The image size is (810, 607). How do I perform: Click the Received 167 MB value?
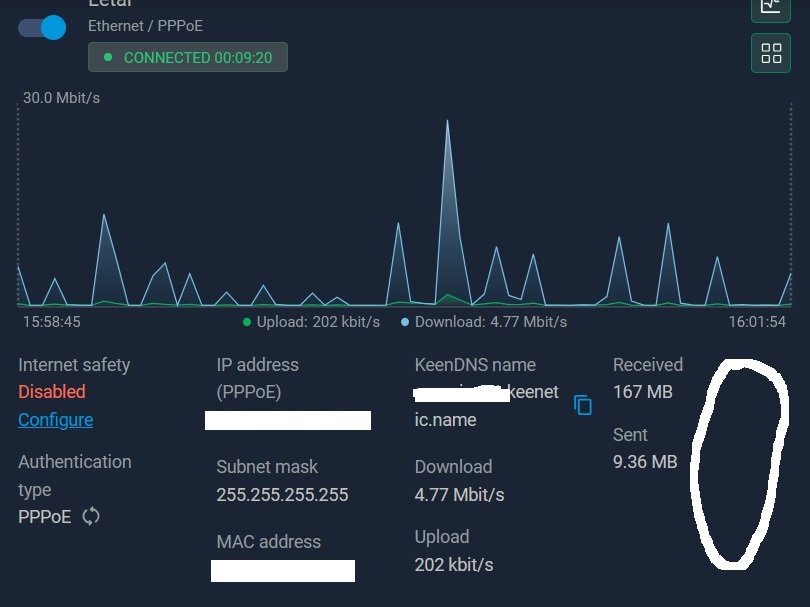[x=642, y=392]
